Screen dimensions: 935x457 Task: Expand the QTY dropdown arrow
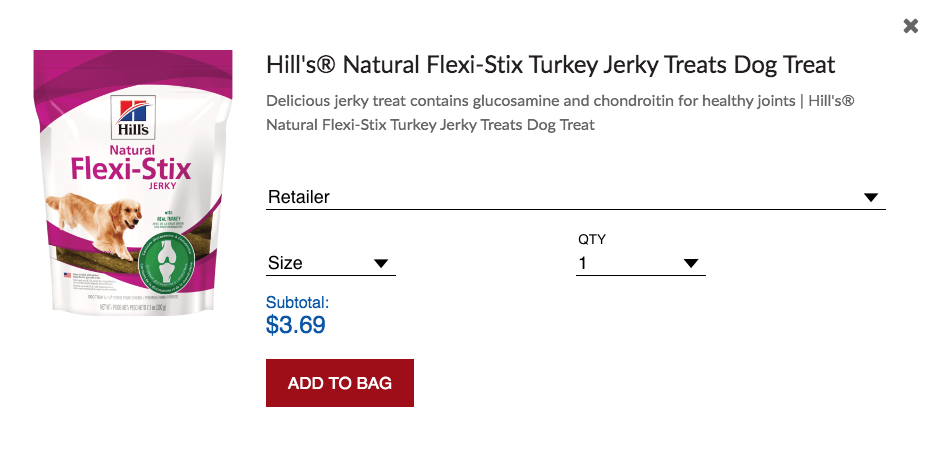coord(690,264)
